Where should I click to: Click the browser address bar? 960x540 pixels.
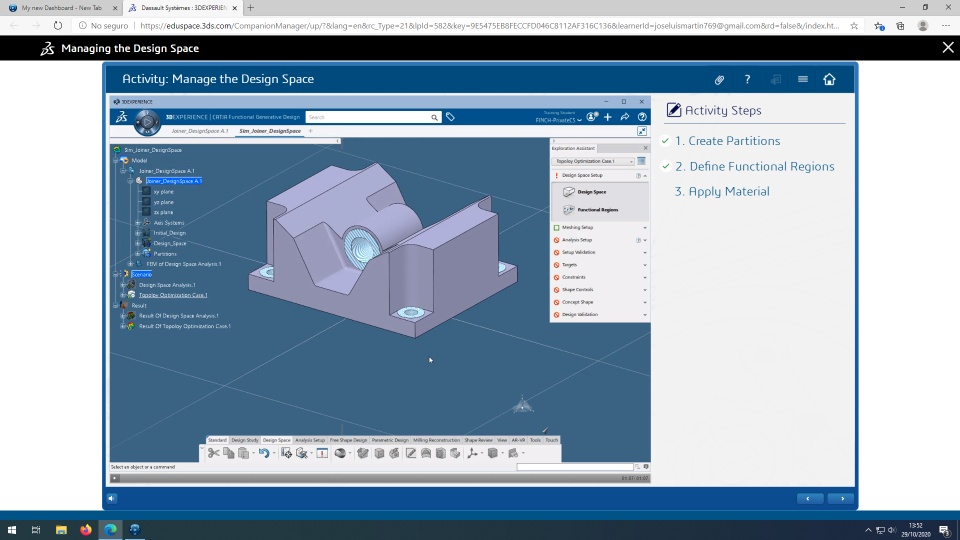pos(489,26)
